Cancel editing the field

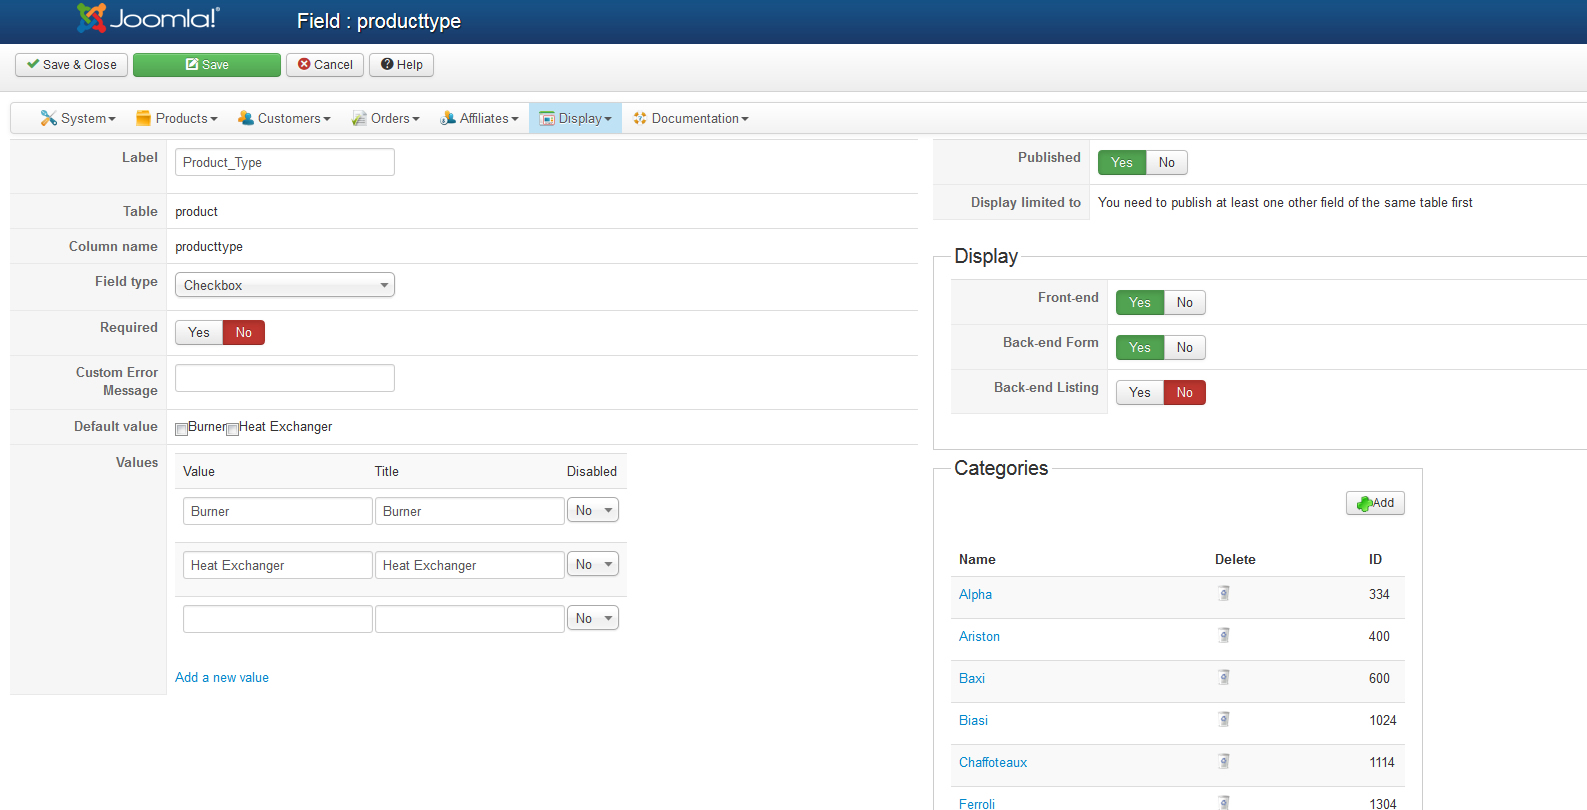pyautogui.click(x=325, y=65)
